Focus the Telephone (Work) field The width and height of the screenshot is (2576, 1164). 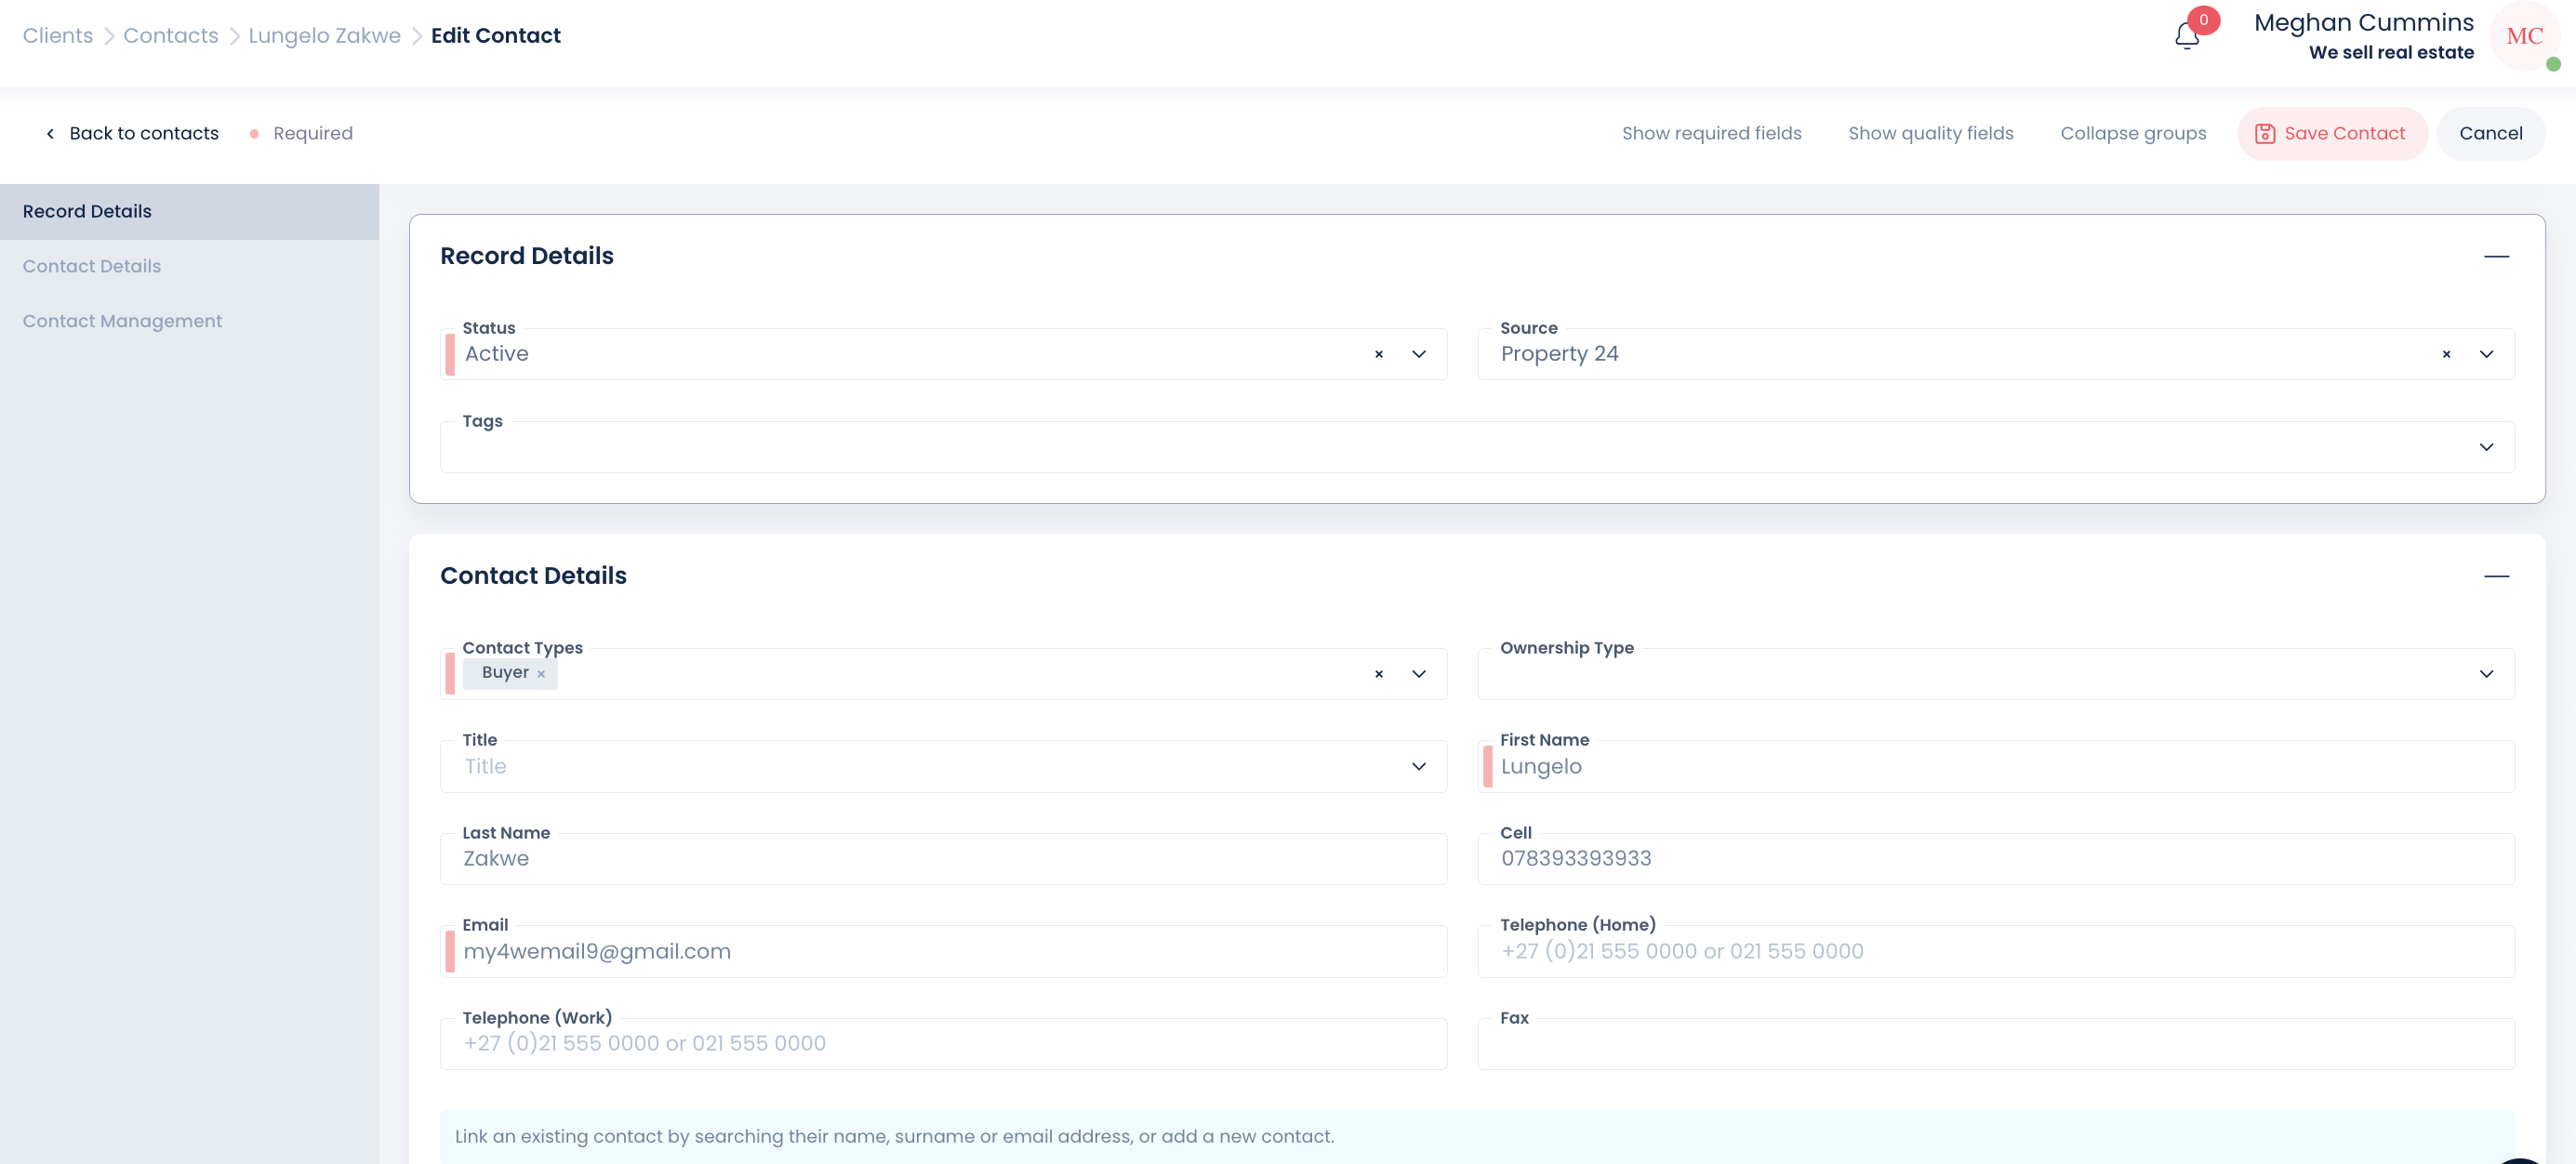(x=943, y=1044)
